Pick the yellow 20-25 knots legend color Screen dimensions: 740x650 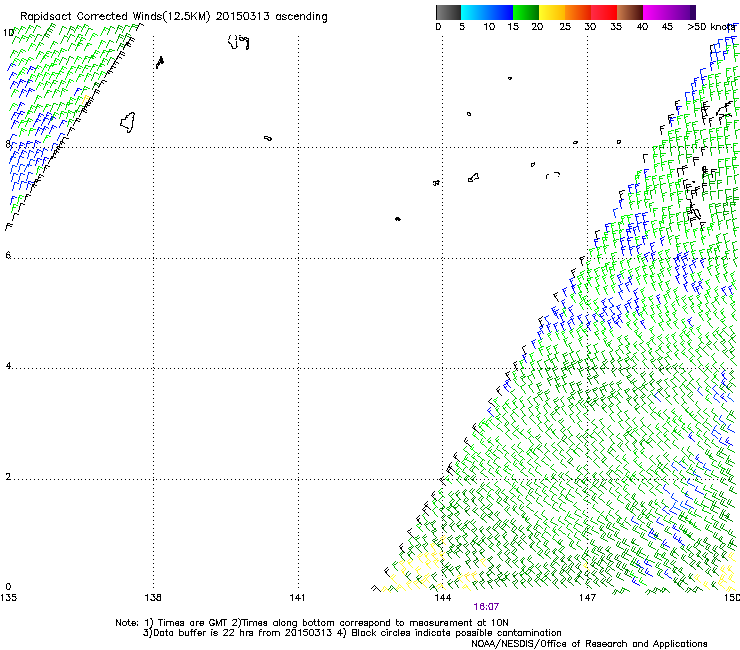tap(552, 12)
